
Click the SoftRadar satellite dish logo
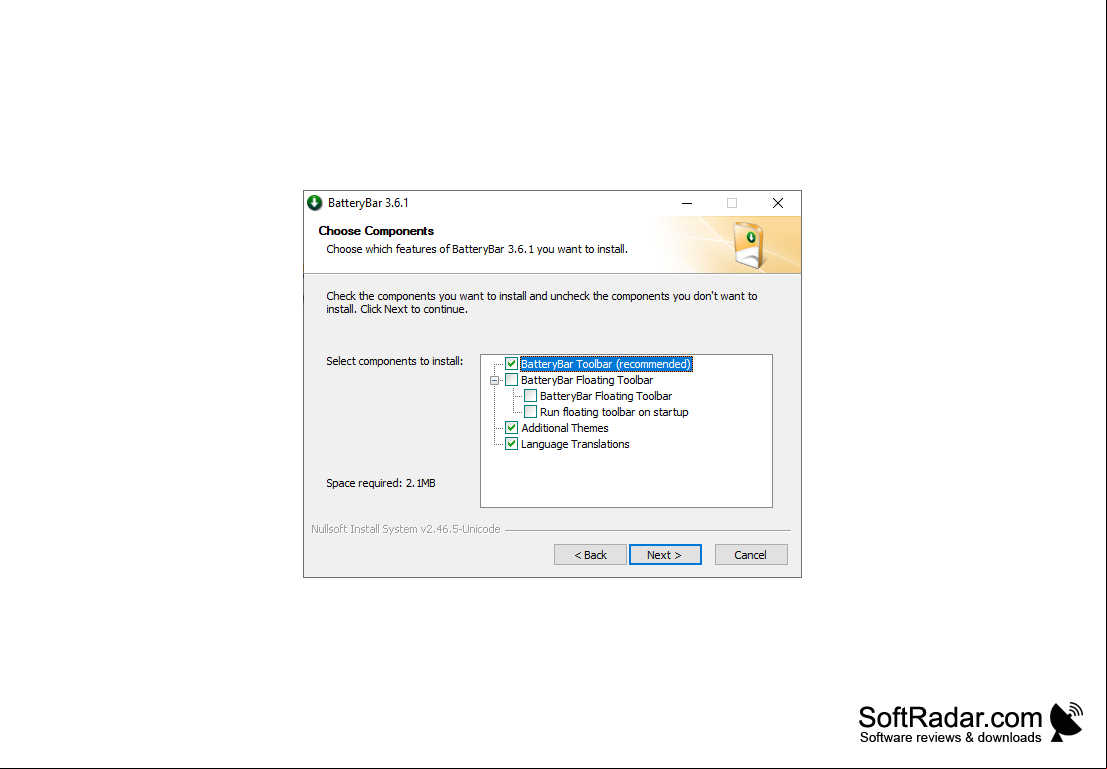1067,722
